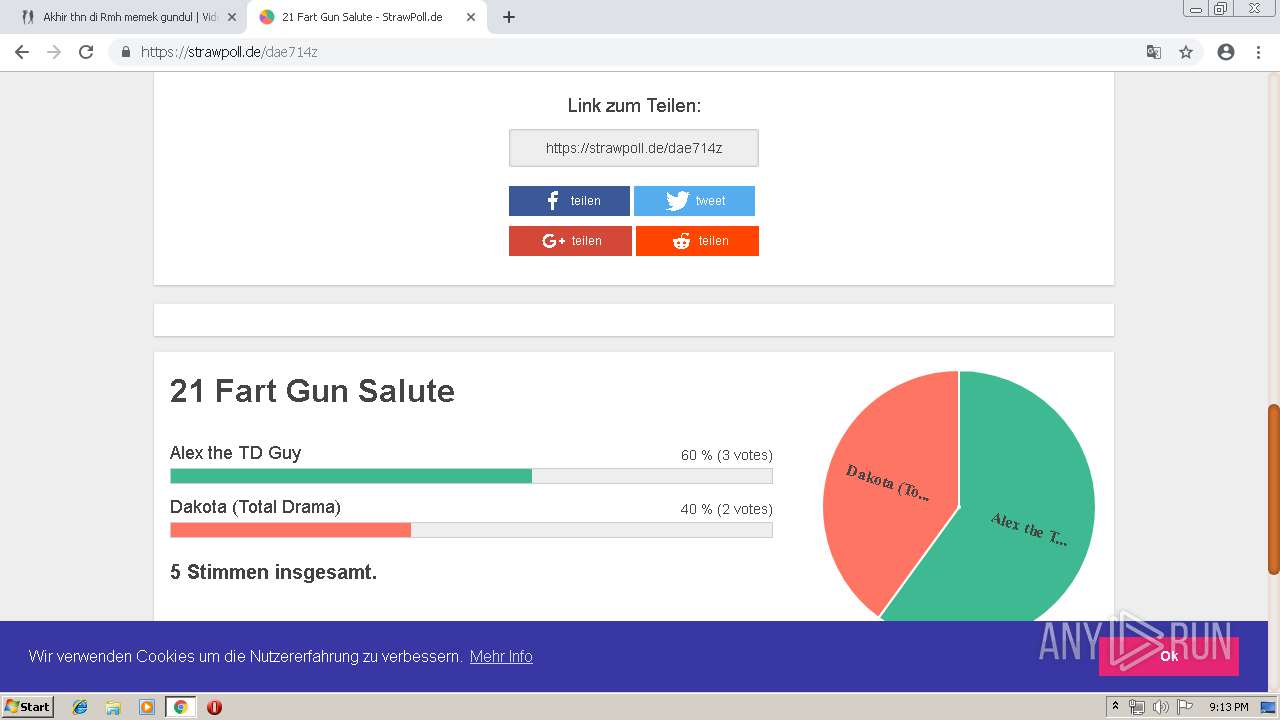
Task: Share the poll on Reddit
Action: (697, 241)
